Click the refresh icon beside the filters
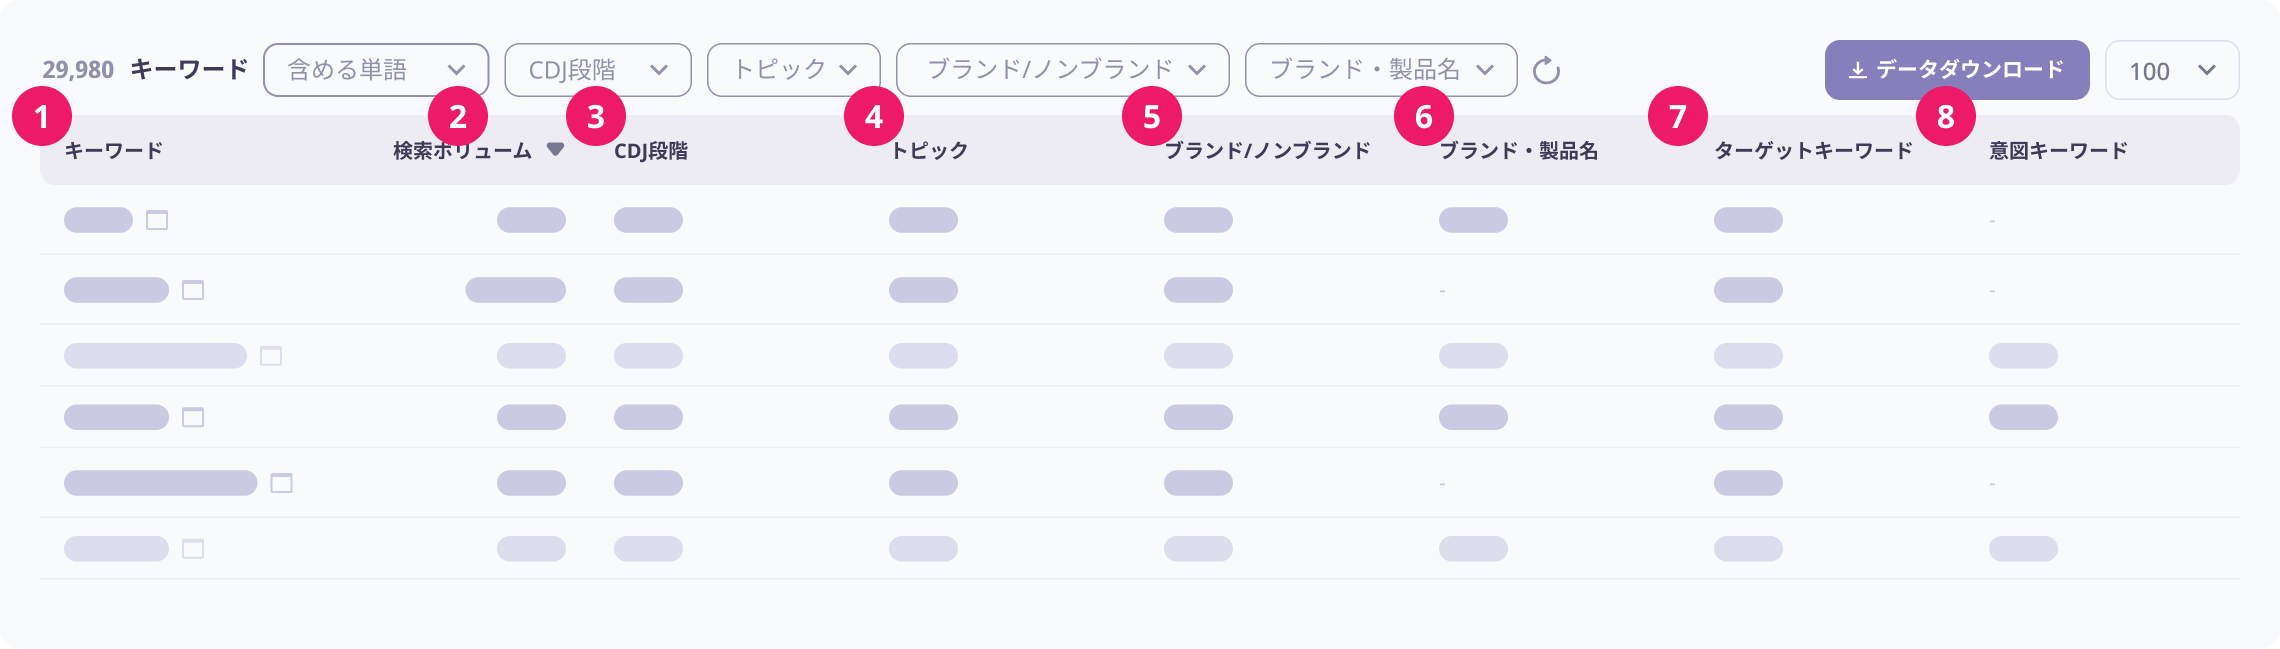This screenshot has width=2280, height=649. [x=1546, y=70]
